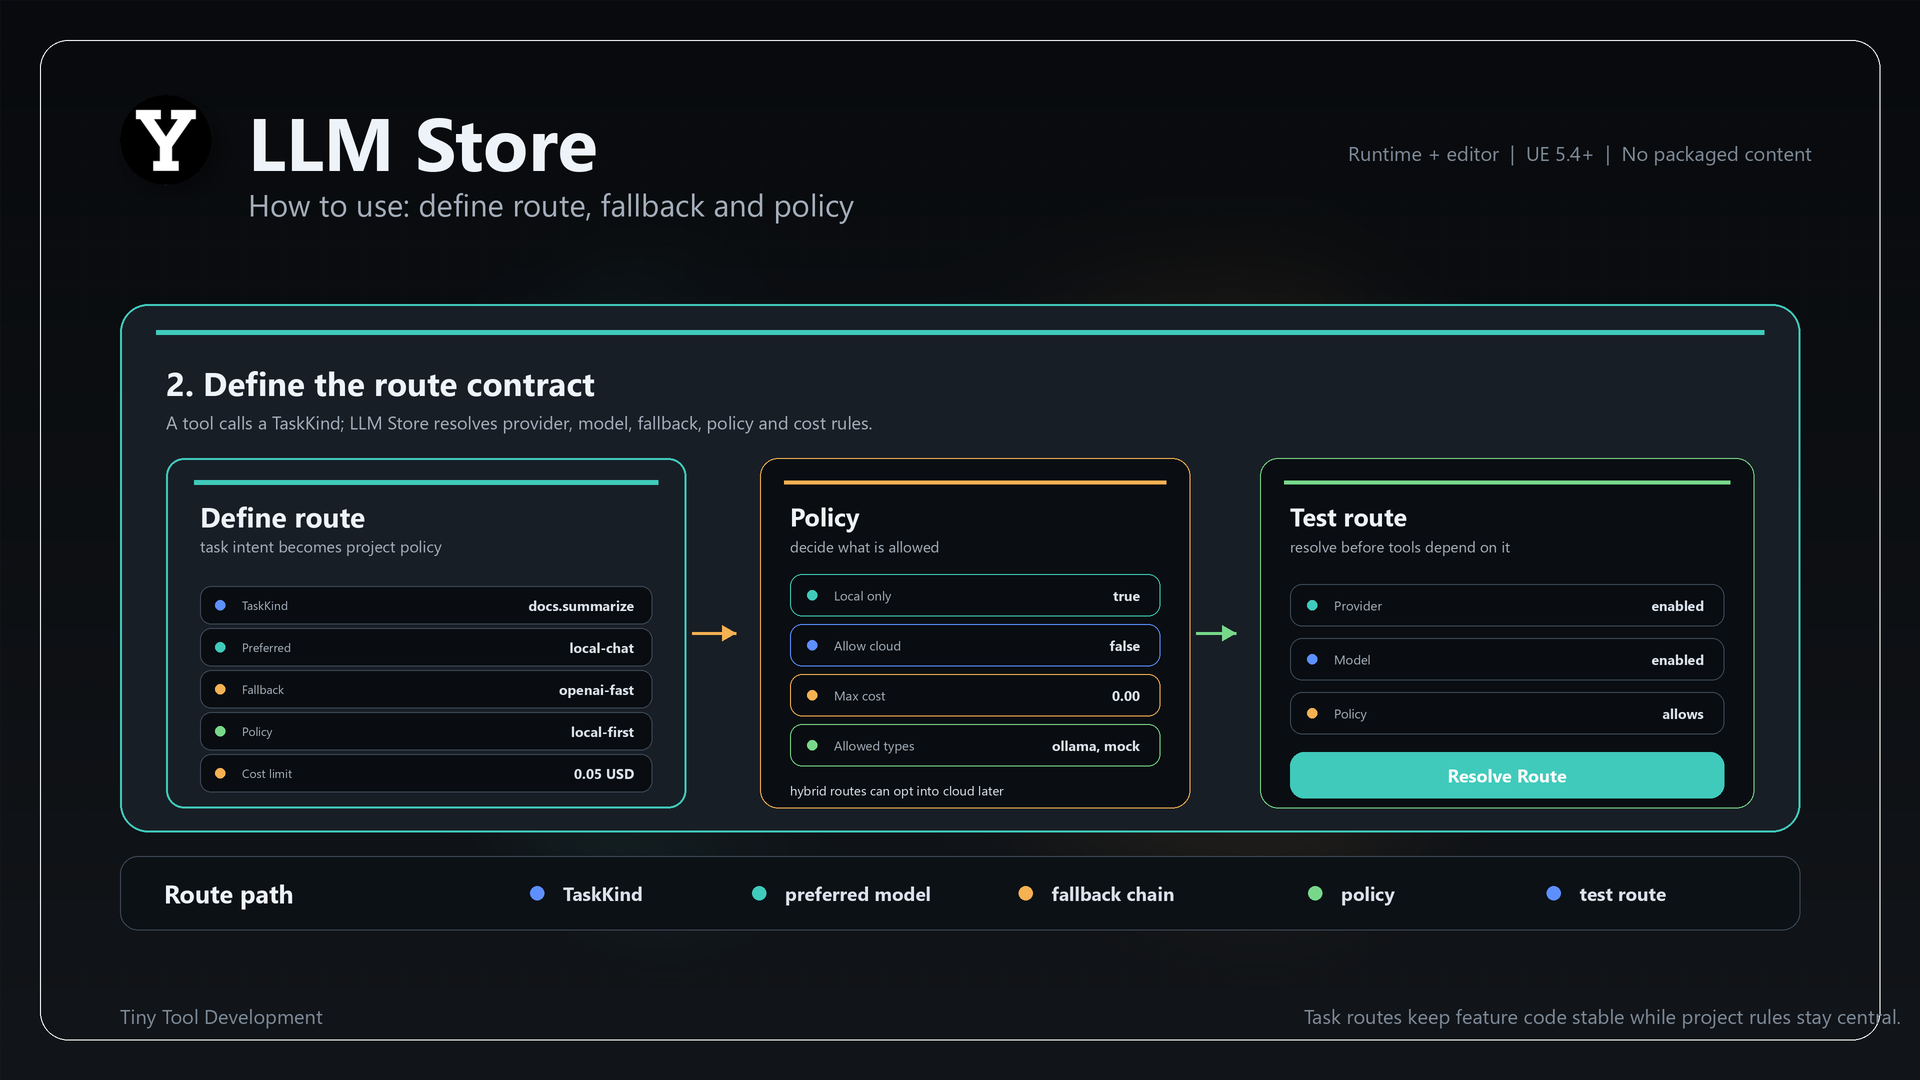This screenshot has height=1080, width=1920.
Task: Click the Tiny Tool Development footer text
Action: click(221, 1017)
